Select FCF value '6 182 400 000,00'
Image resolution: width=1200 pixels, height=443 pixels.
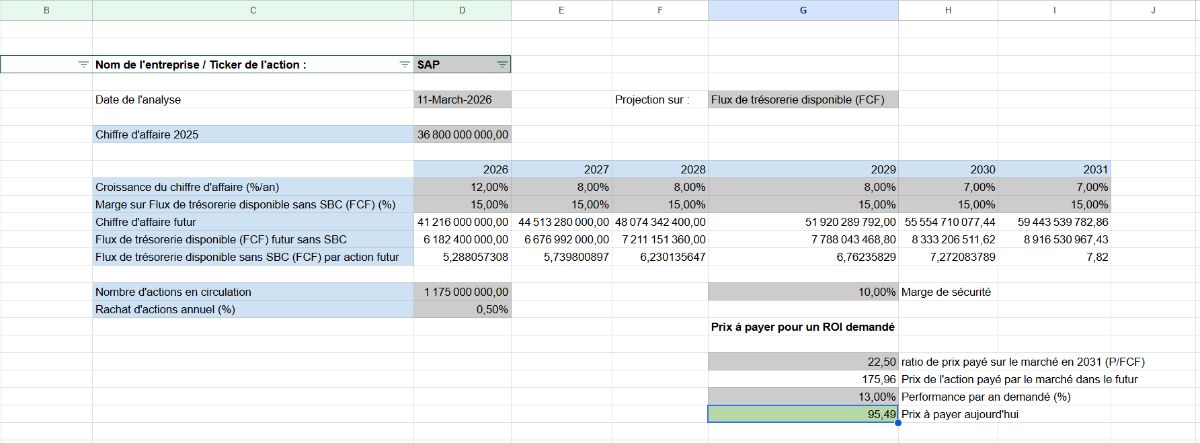462,240
